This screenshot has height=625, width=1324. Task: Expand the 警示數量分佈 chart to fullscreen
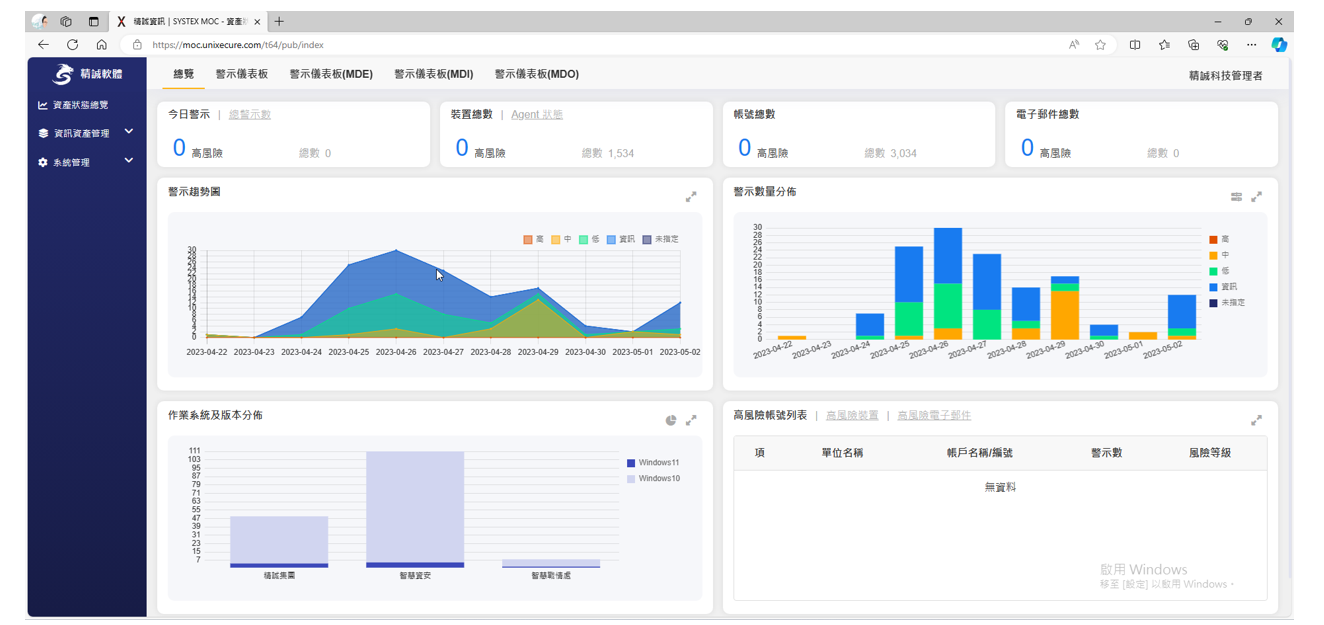[1257, 197]
